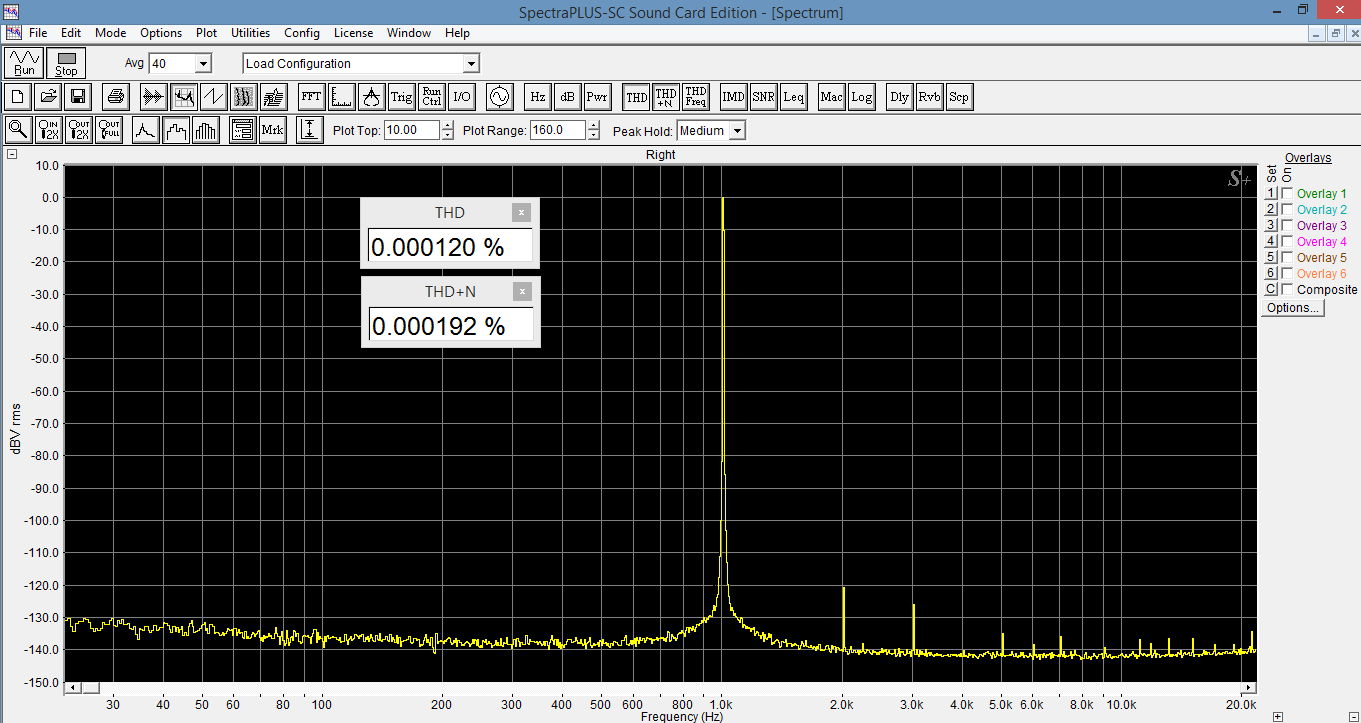Open the File menu
1361x723 pixels.
pyautogui.click(x=38, y=33)
